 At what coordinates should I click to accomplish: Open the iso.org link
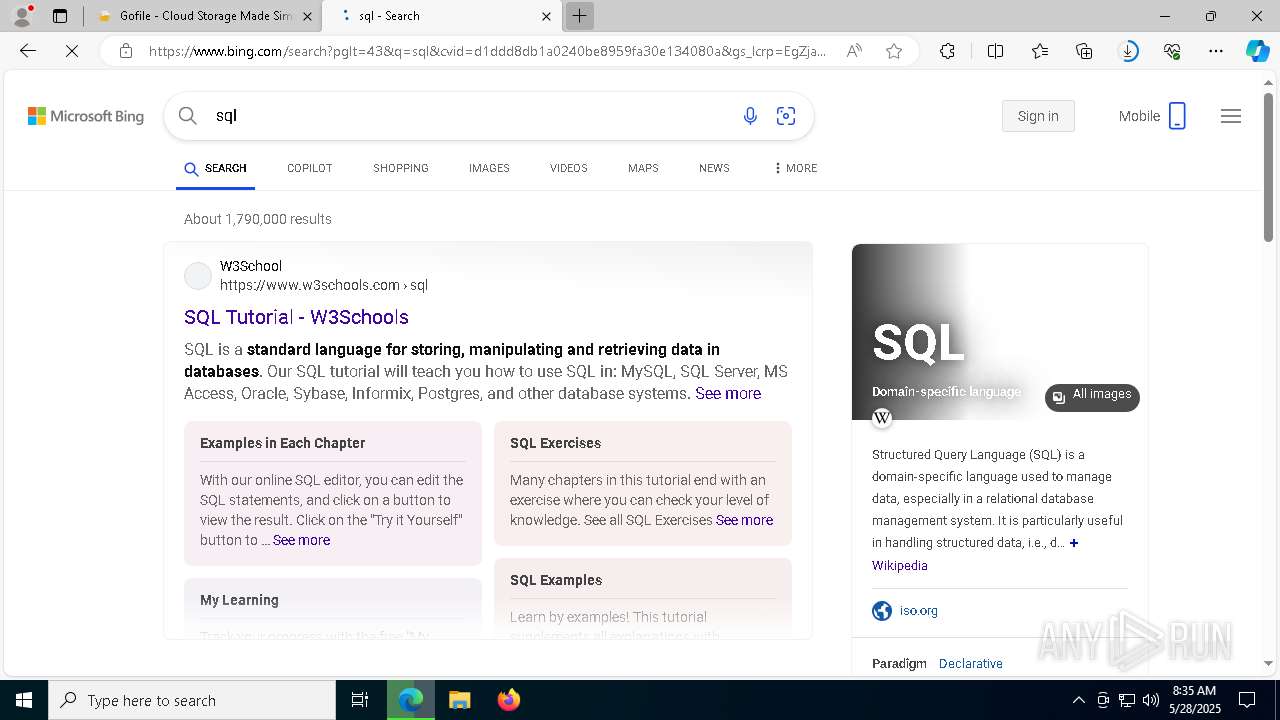[918, 611]
